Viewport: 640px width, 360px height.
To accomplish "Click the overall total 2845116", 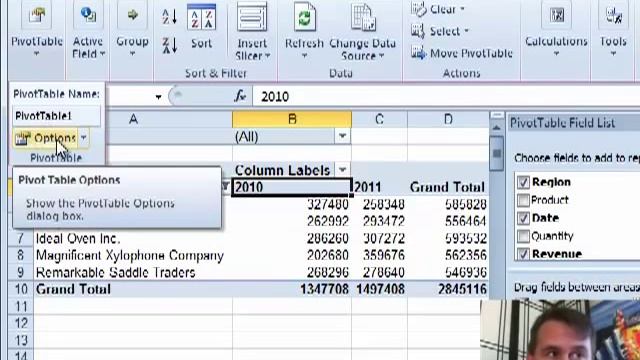I will tap(462, 289).
